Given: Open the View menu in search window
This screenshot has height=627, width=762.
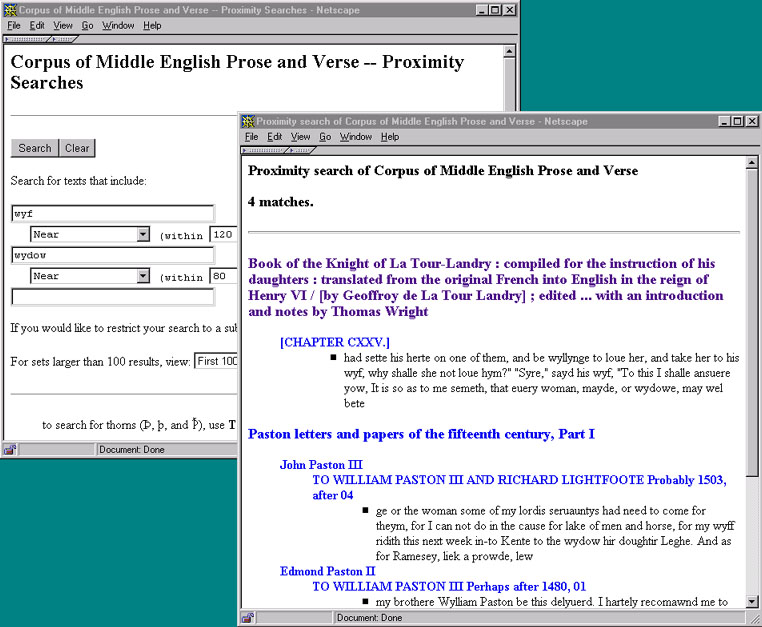Looking at the screenshot, I should 63,25.
